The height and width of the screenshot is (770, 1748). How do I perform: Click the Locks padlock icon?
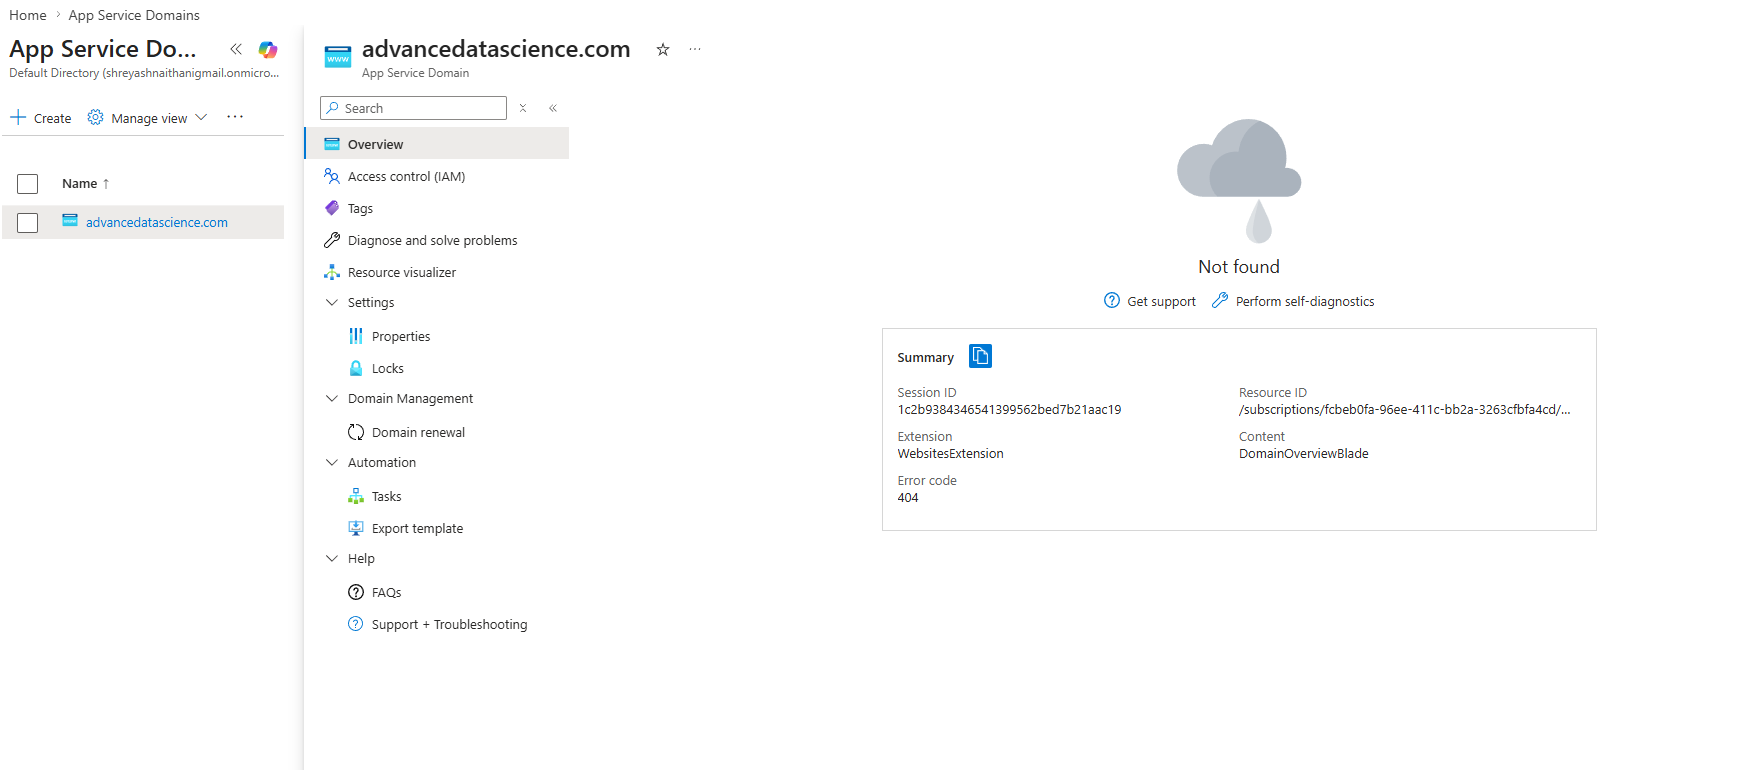356,368
